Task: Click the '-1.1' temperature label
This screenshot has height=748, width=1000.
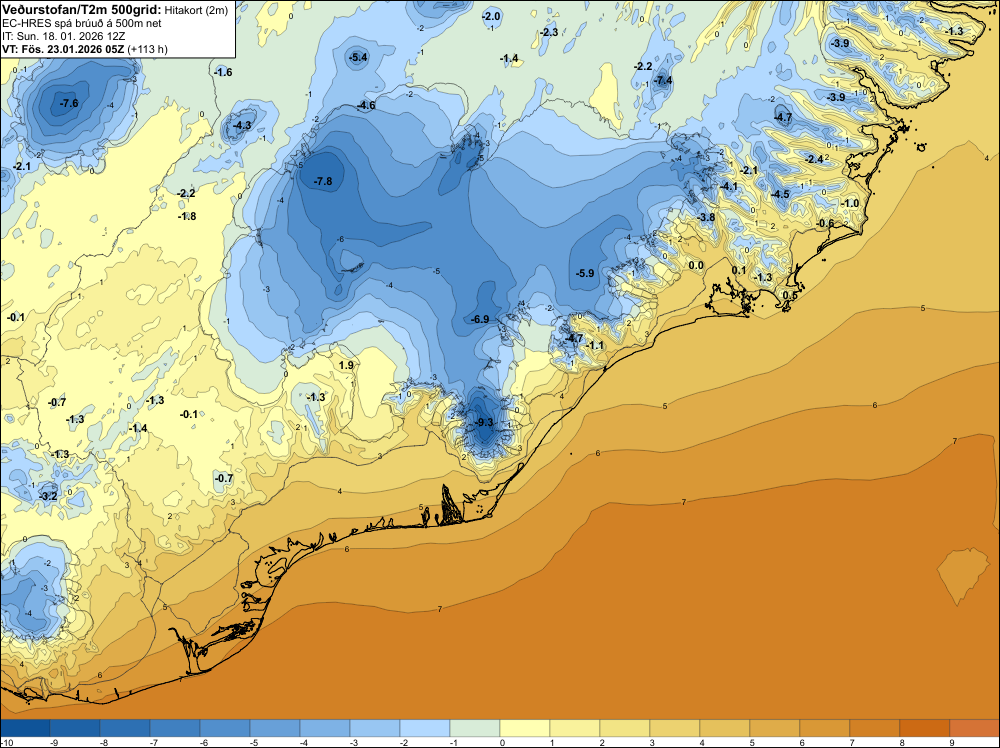Action: click(595, 345)
